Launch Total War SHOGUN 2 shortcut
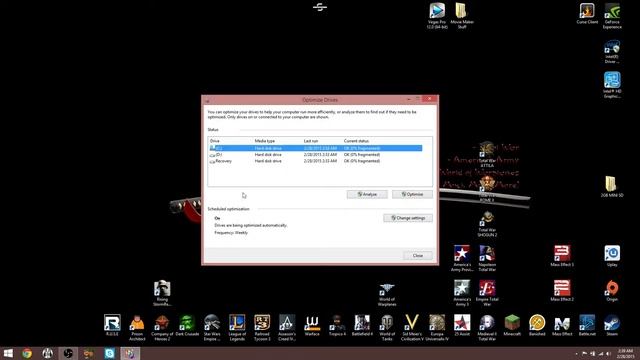Viewport: 640px width, 360px height. click(x=487, y=224)
